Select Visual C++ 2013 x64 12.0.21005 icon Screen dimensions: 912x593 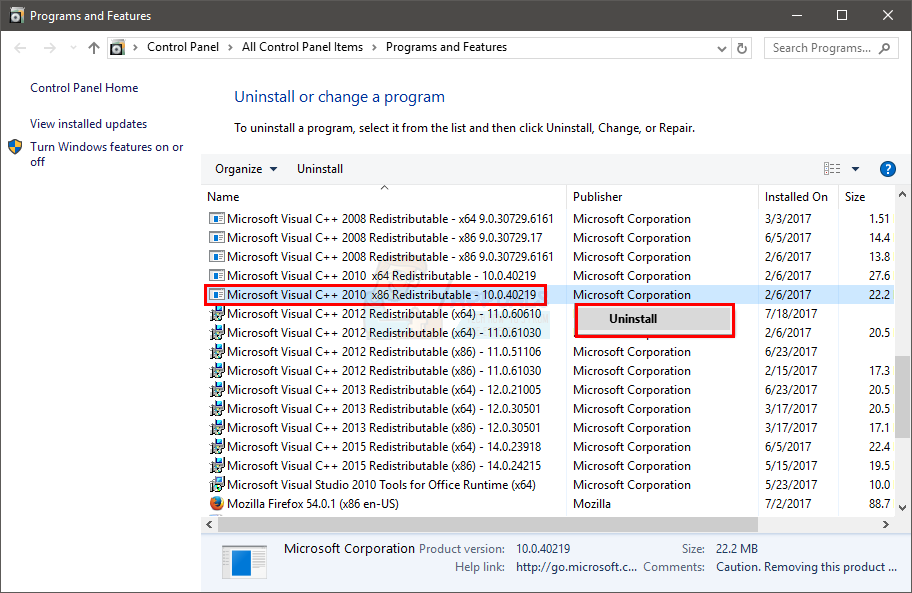pos(217,390)
